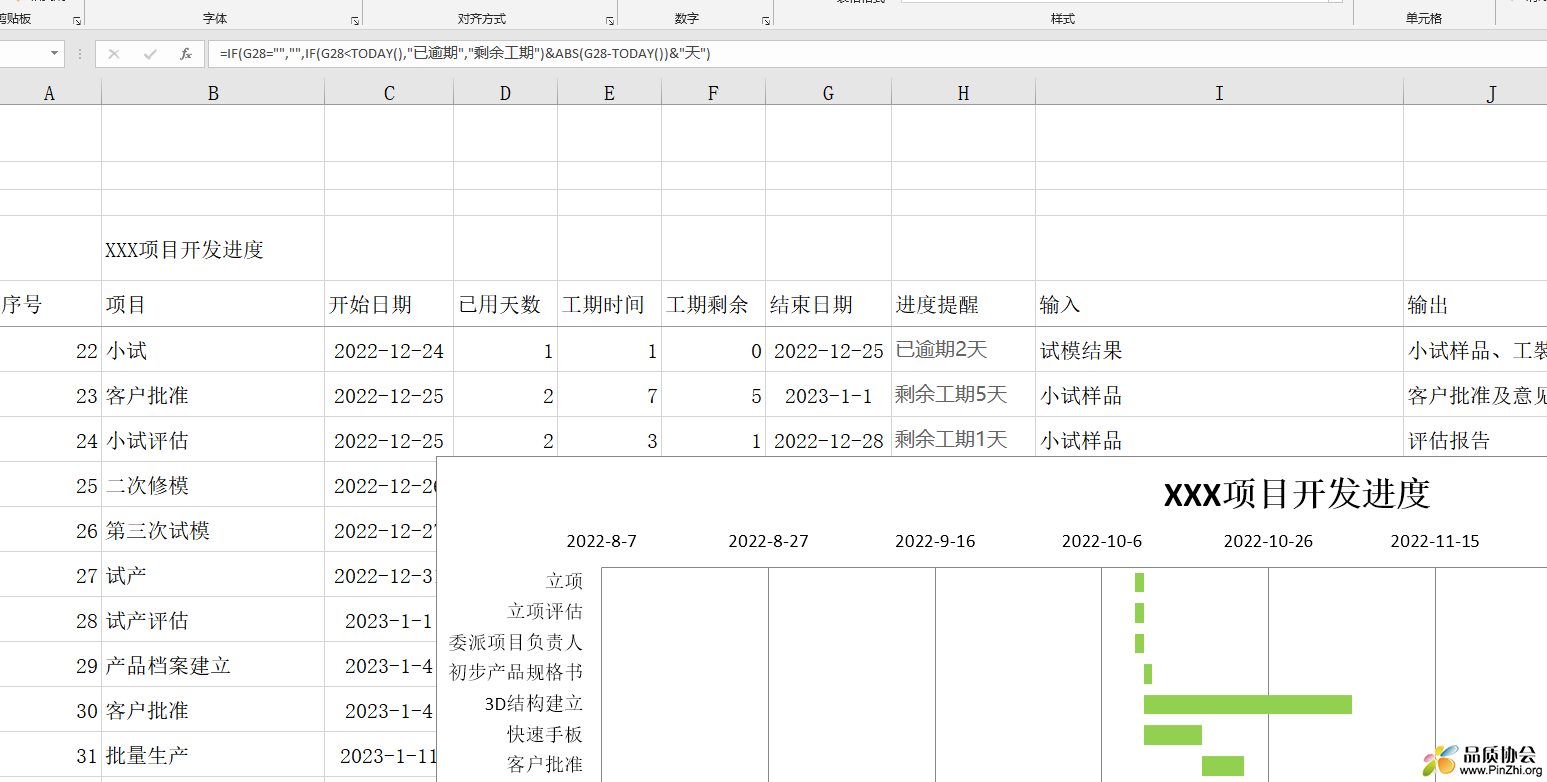
Task: Click the 序号 header cell
Action: (50, 304)
